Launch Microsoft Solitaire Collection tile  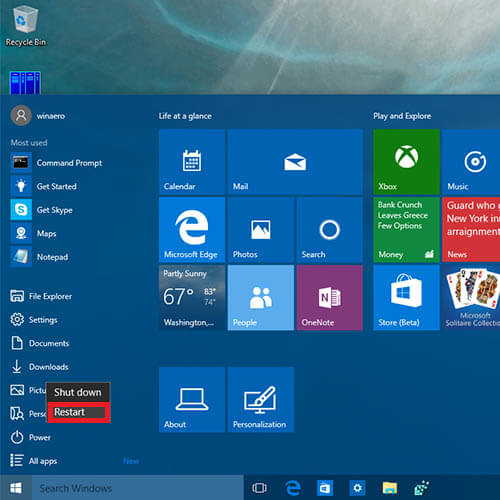471,298
